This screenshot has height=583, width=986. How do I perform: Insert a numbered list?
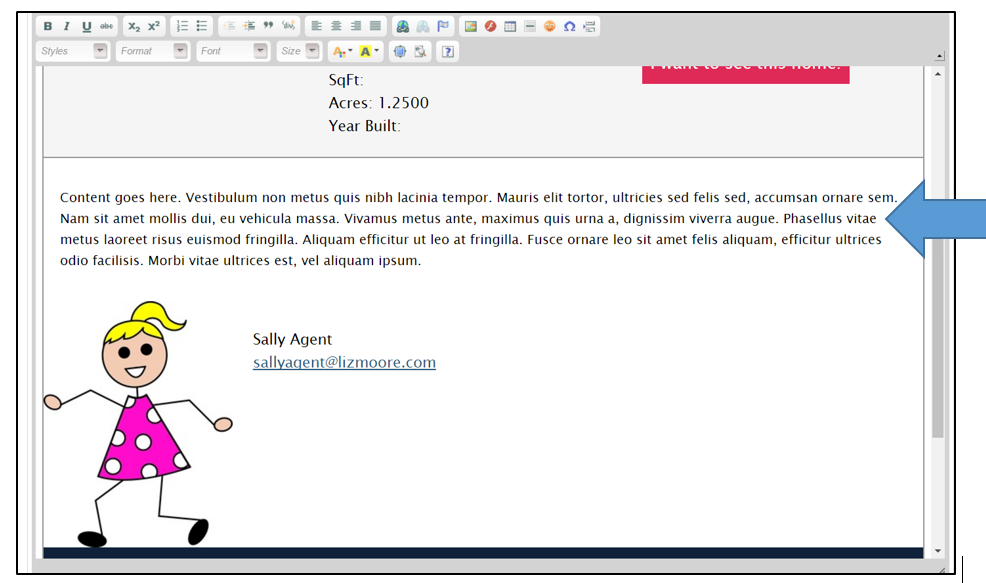(x=182, y=27)
